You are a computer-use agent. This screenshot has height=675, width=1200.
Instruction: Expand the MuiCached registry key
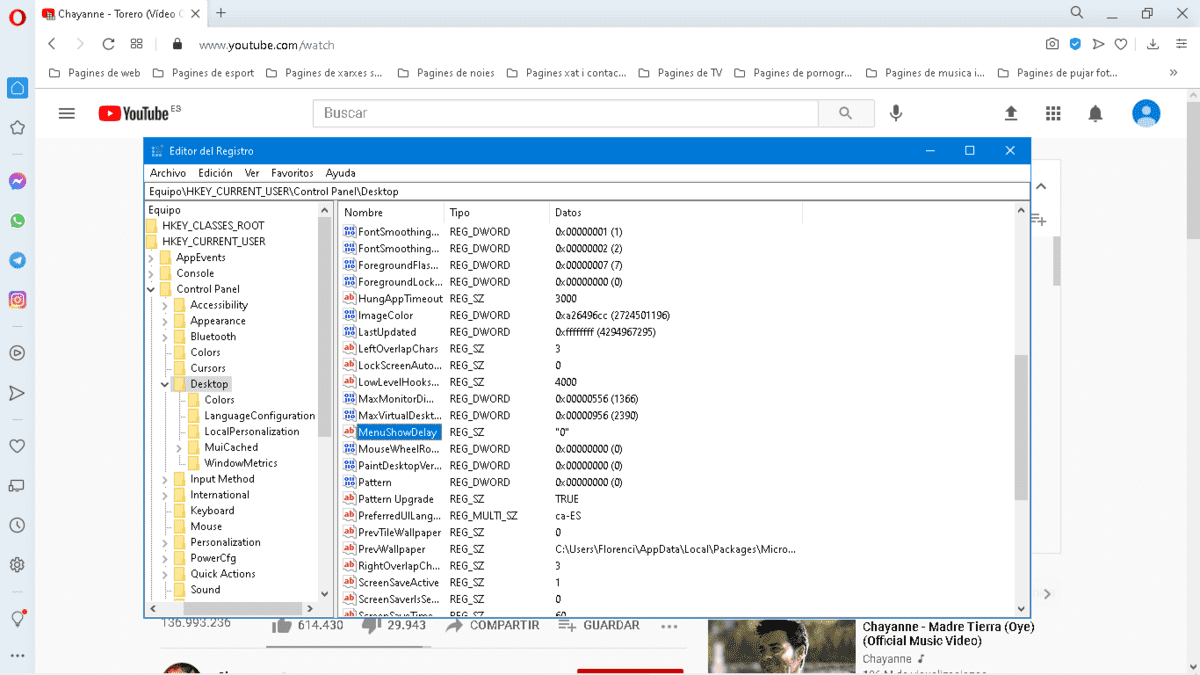pos(179,447)
